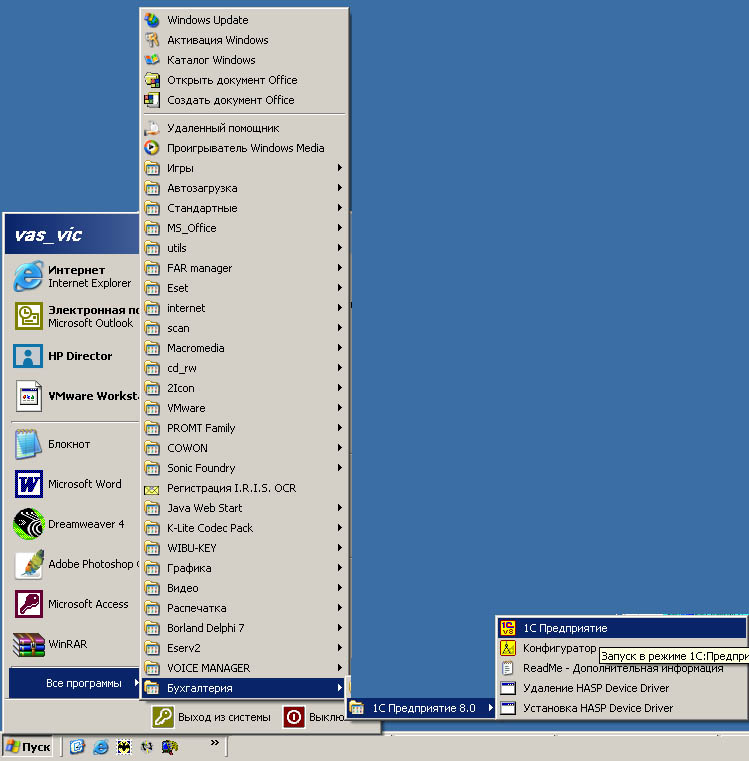Viewport: 749px width, 761px height.
Task: Open the VMware program folder
Action: click(x=244, y=408)
